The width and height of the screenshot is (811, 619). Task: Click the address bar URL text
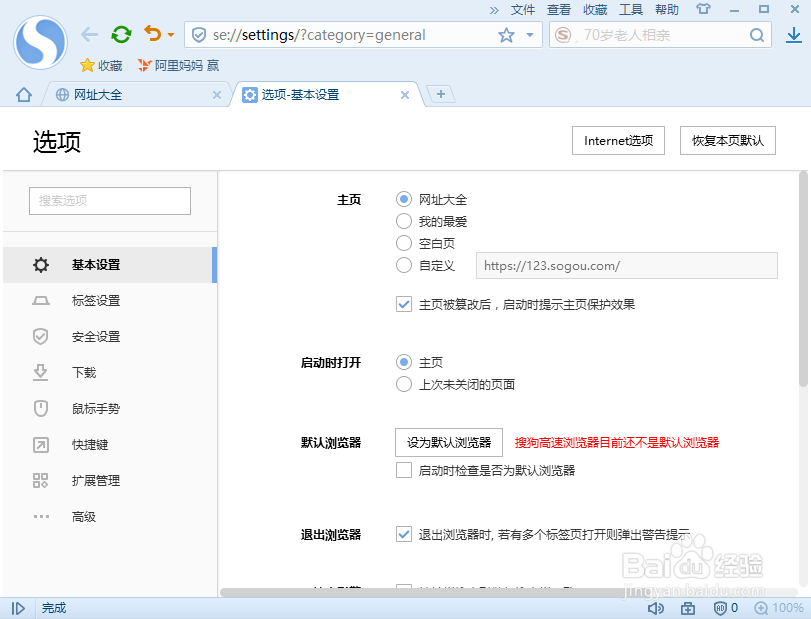(319, 35)
